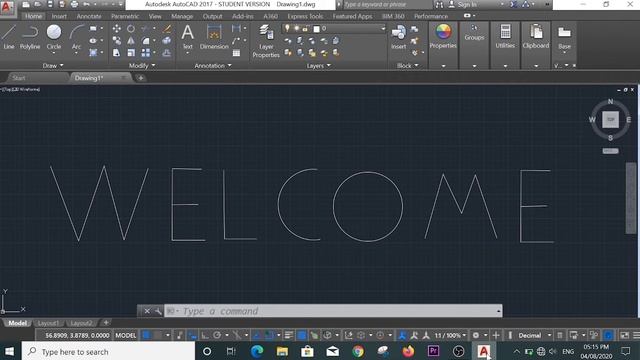Viewport: 640px width, 360px height.
Task: Open the annotation scale 1:1 dropdown
Action: 450,336
